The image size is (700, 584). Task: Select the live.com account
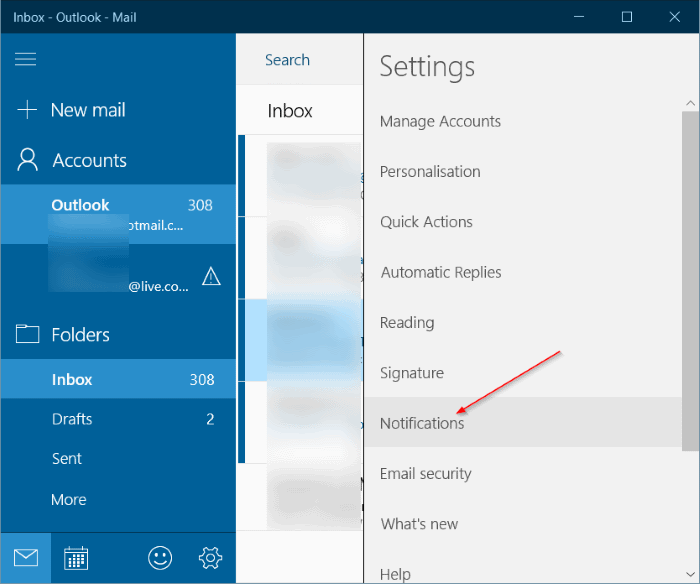coord(118,274)
